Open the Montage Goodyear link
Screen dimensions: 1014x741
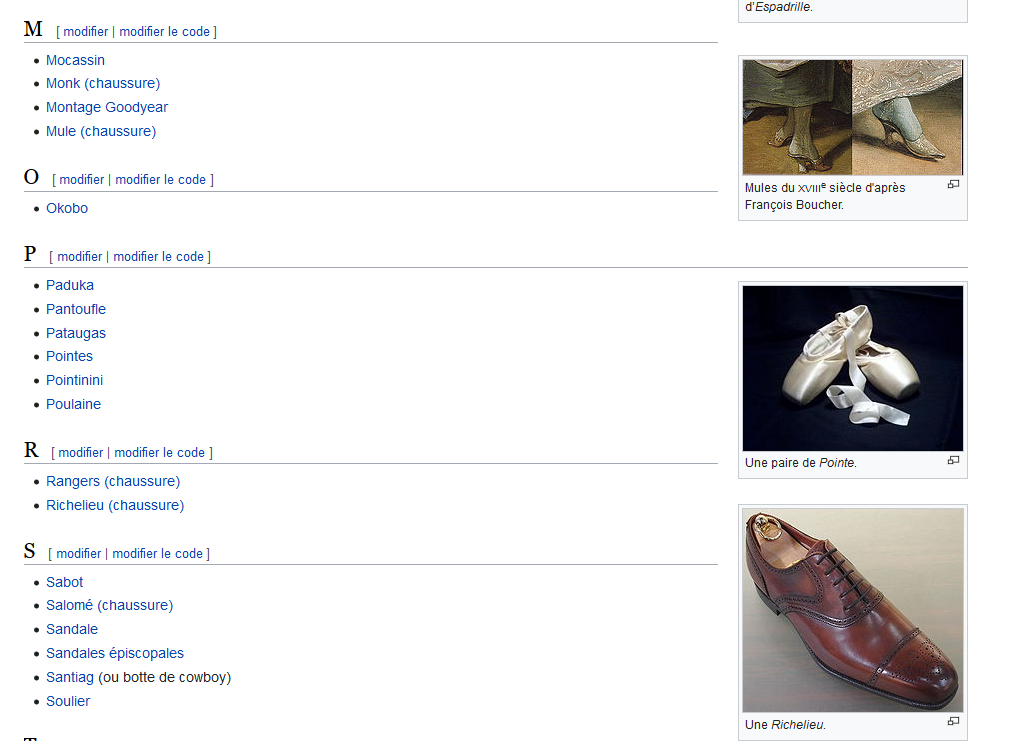(107, 107)
